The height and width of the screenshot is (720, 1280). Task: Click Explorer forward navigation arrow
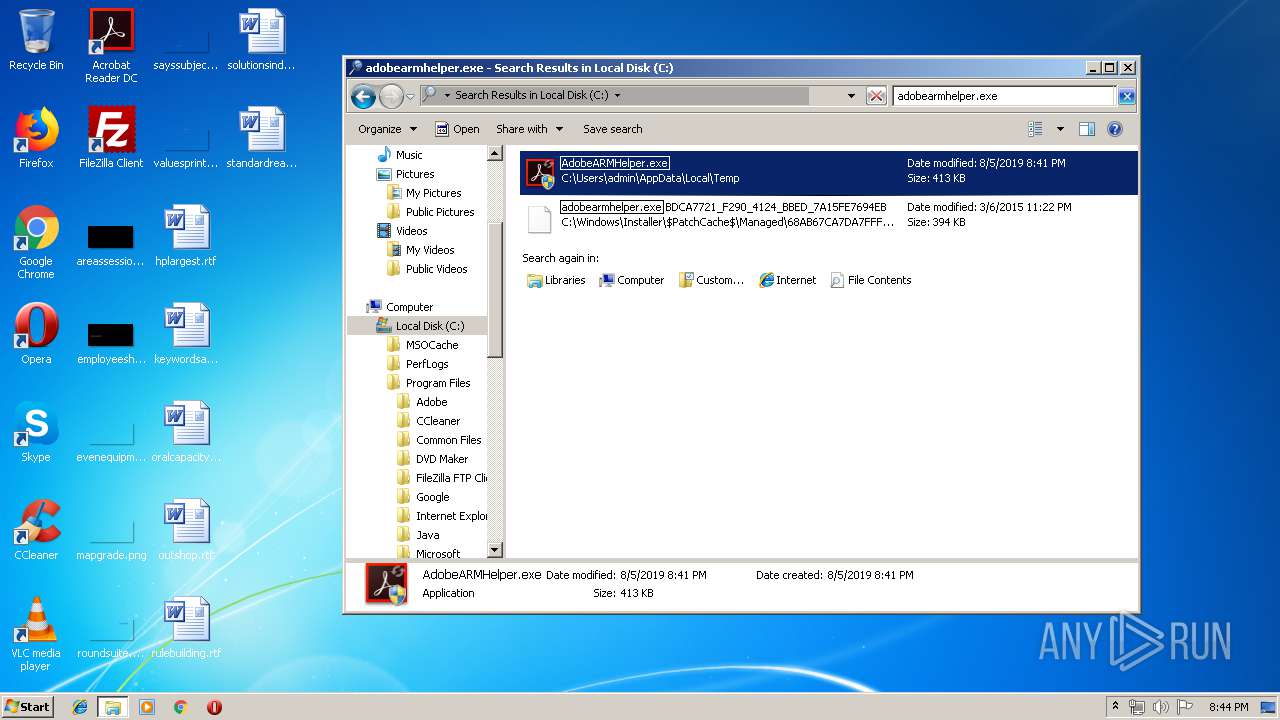coord(391,96)
